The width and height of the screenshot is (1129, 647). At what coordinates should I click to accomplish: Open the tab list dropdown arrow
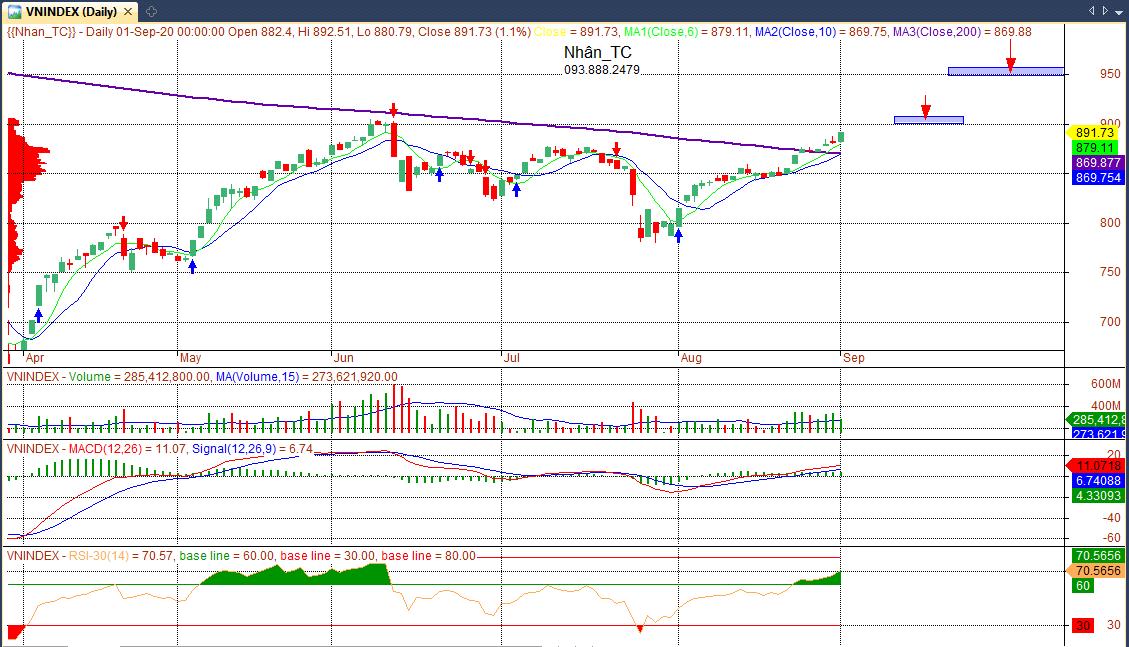[x=1120, y=11]
